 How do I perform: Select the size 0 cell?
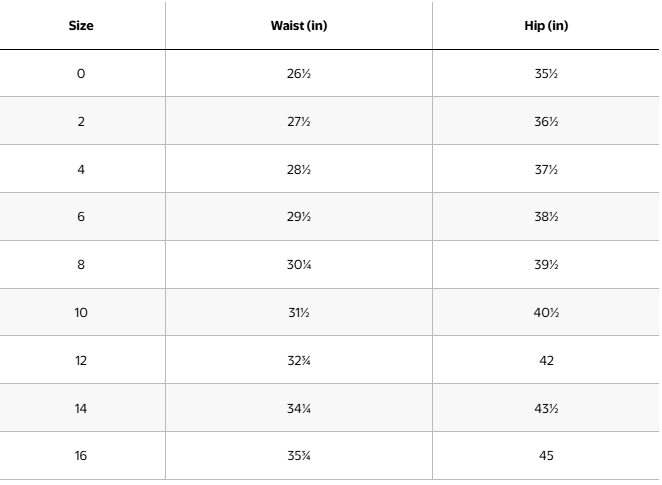pyautogui.click(x=81, y=74)
